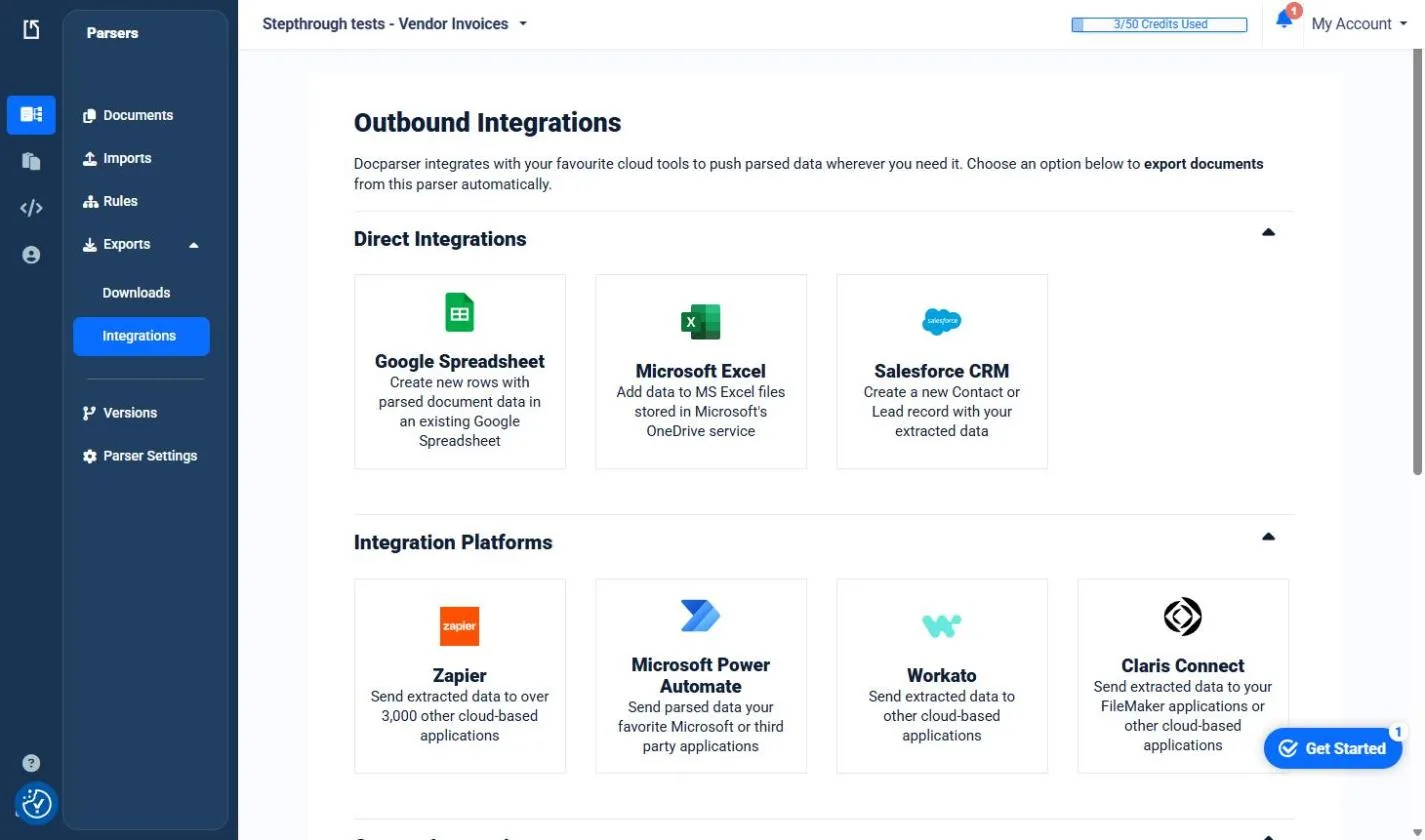This screenshot has height=840, width=1425.
Task: Open the parser selector dropdown arrow
Action: (x=523, y=24)
